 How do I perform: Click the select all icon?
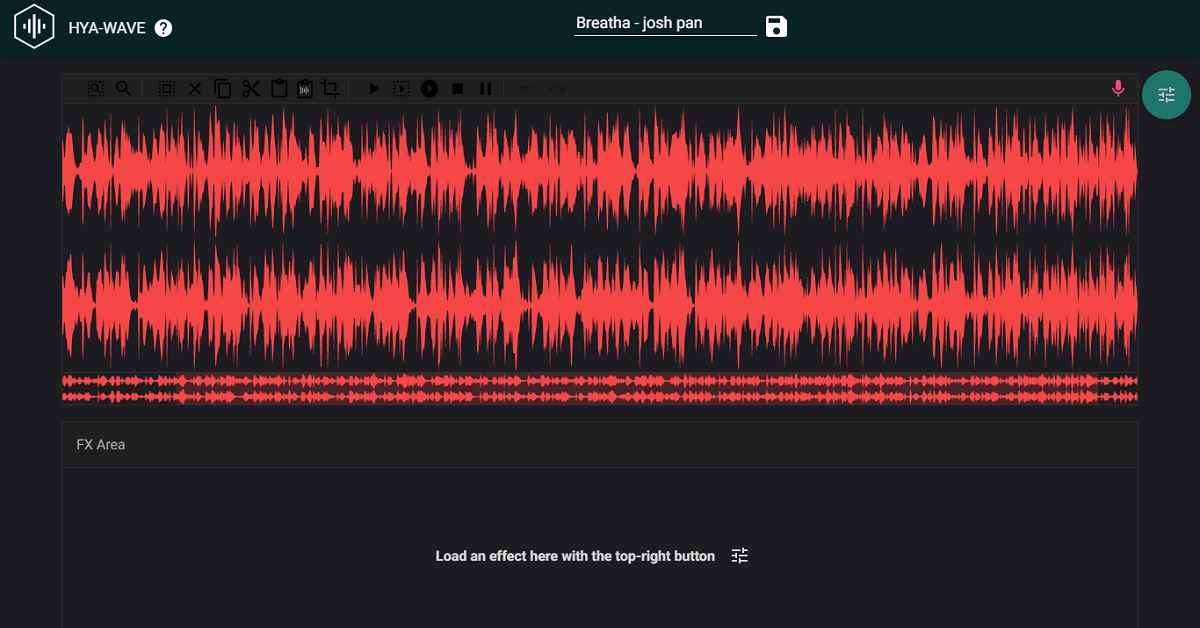(167, 89)
